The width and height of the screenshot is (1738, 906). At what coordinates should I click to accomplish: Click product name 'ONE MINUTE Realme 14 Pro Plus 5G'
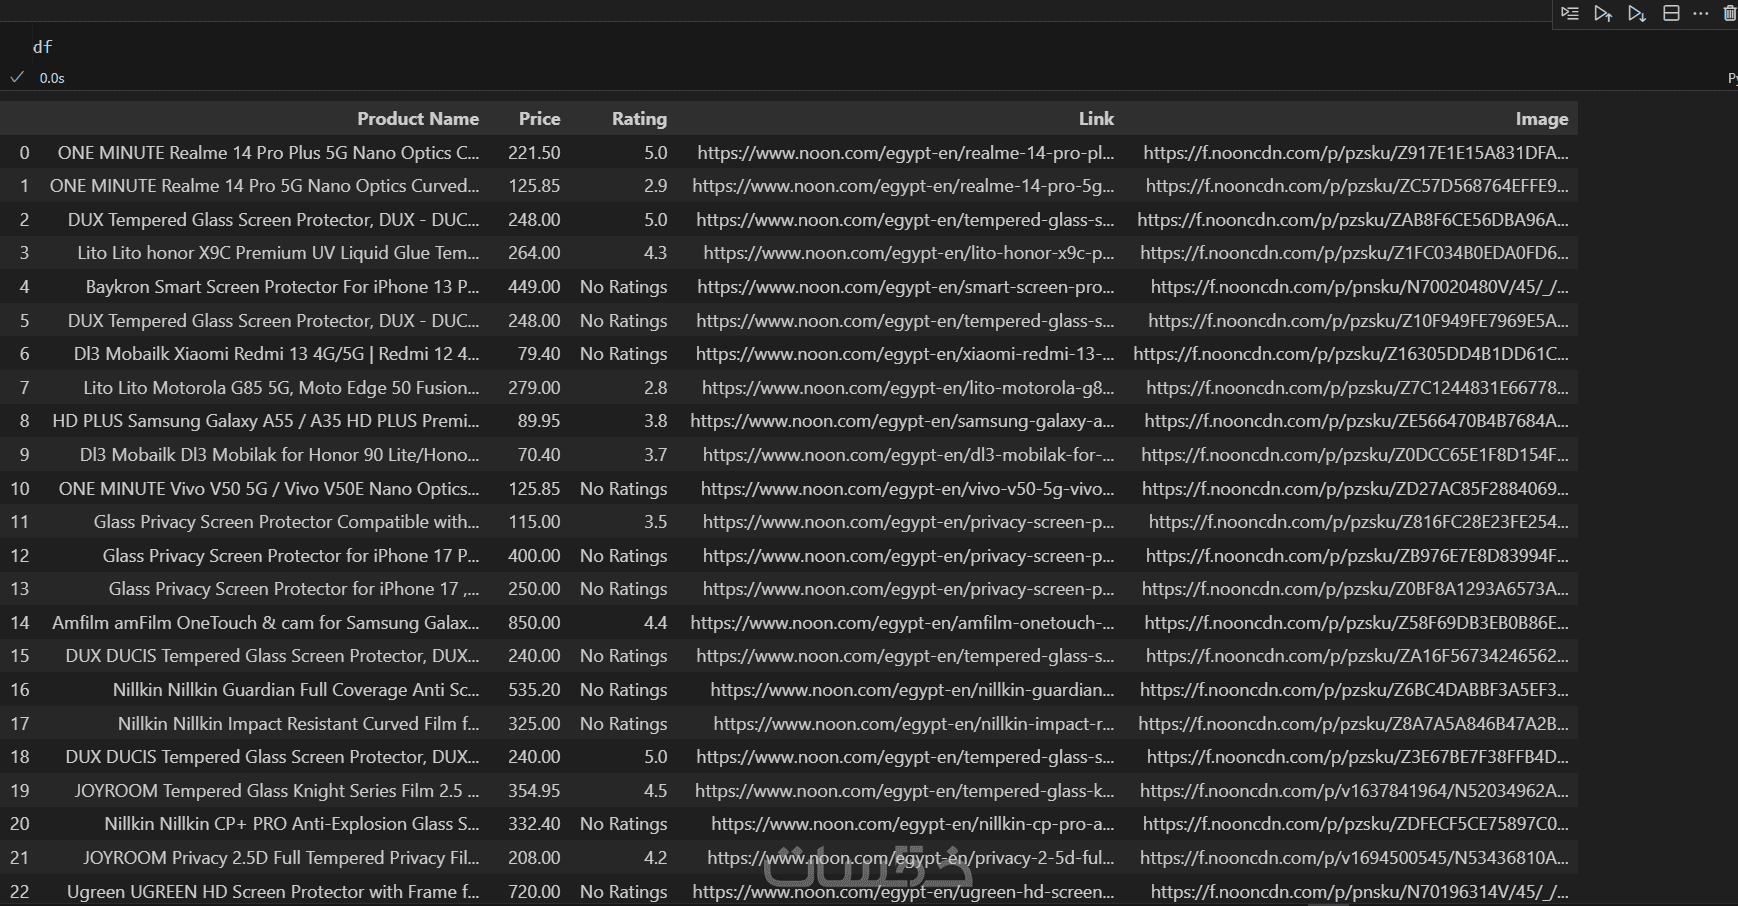point(268,153)
